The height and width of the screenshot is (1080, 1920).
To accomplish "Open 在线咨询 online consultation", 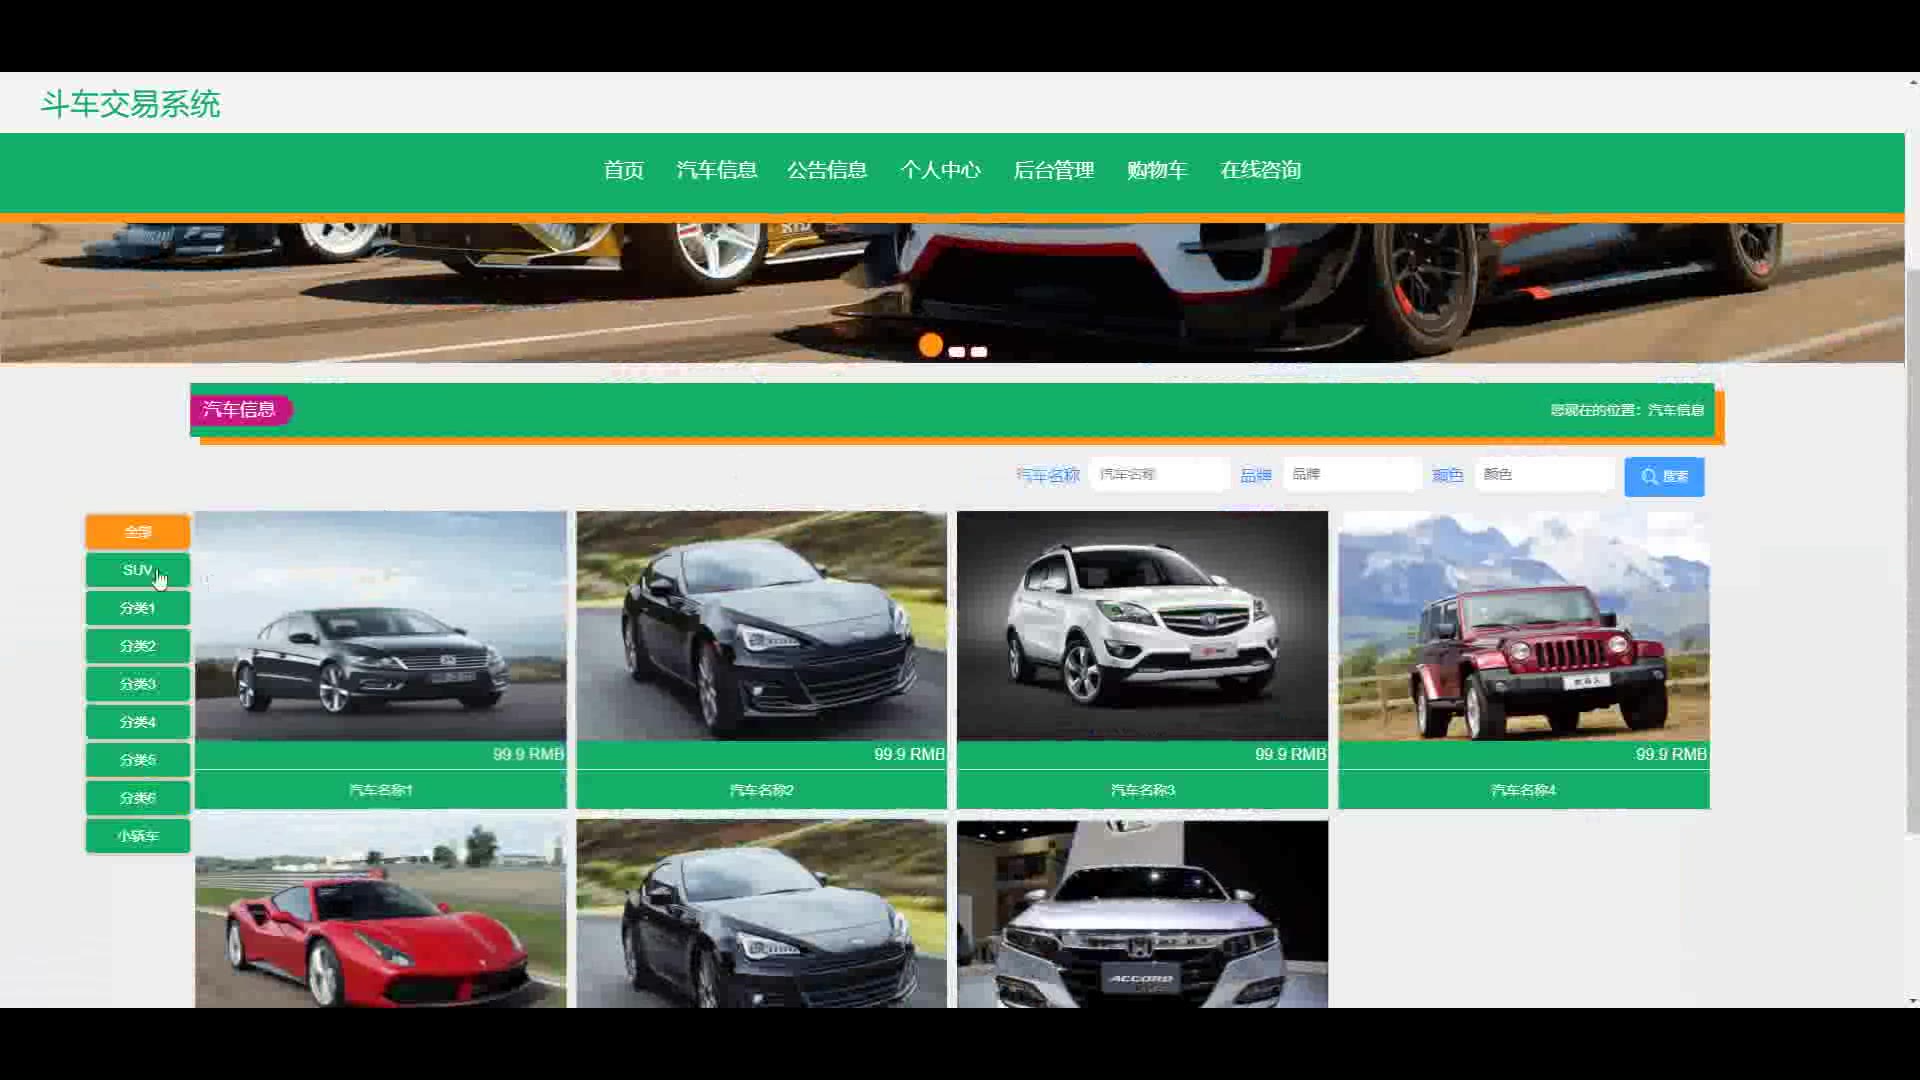I will coord(1260,171).
